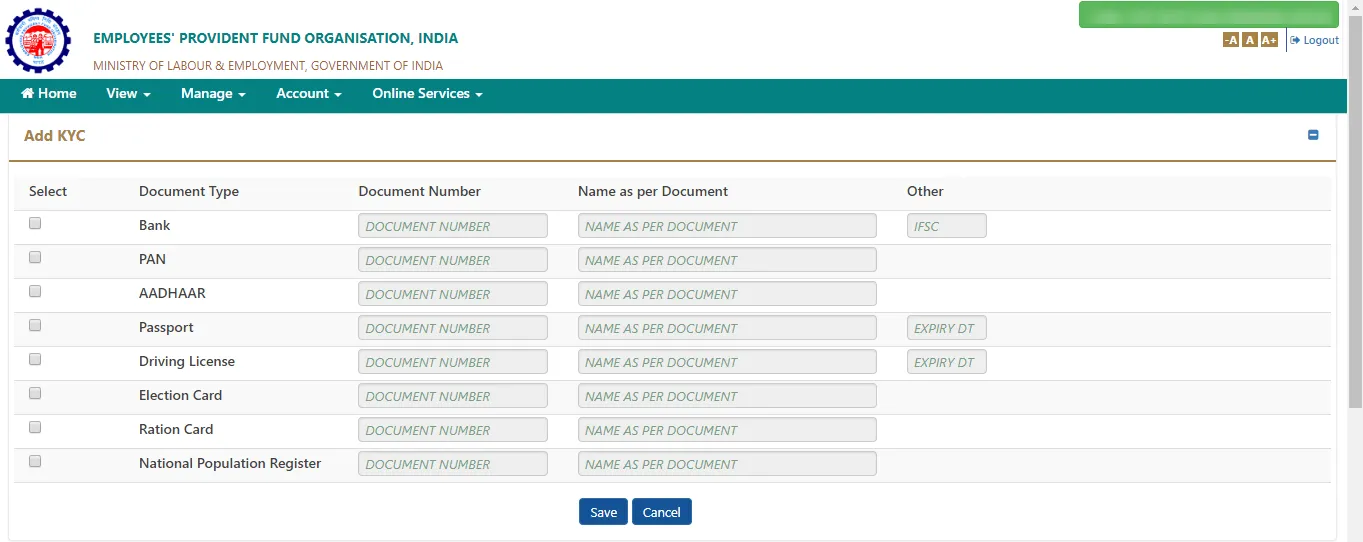The image size is (1363, 542).
Task: Open the Online Services menu
Action: click(427, 93)
